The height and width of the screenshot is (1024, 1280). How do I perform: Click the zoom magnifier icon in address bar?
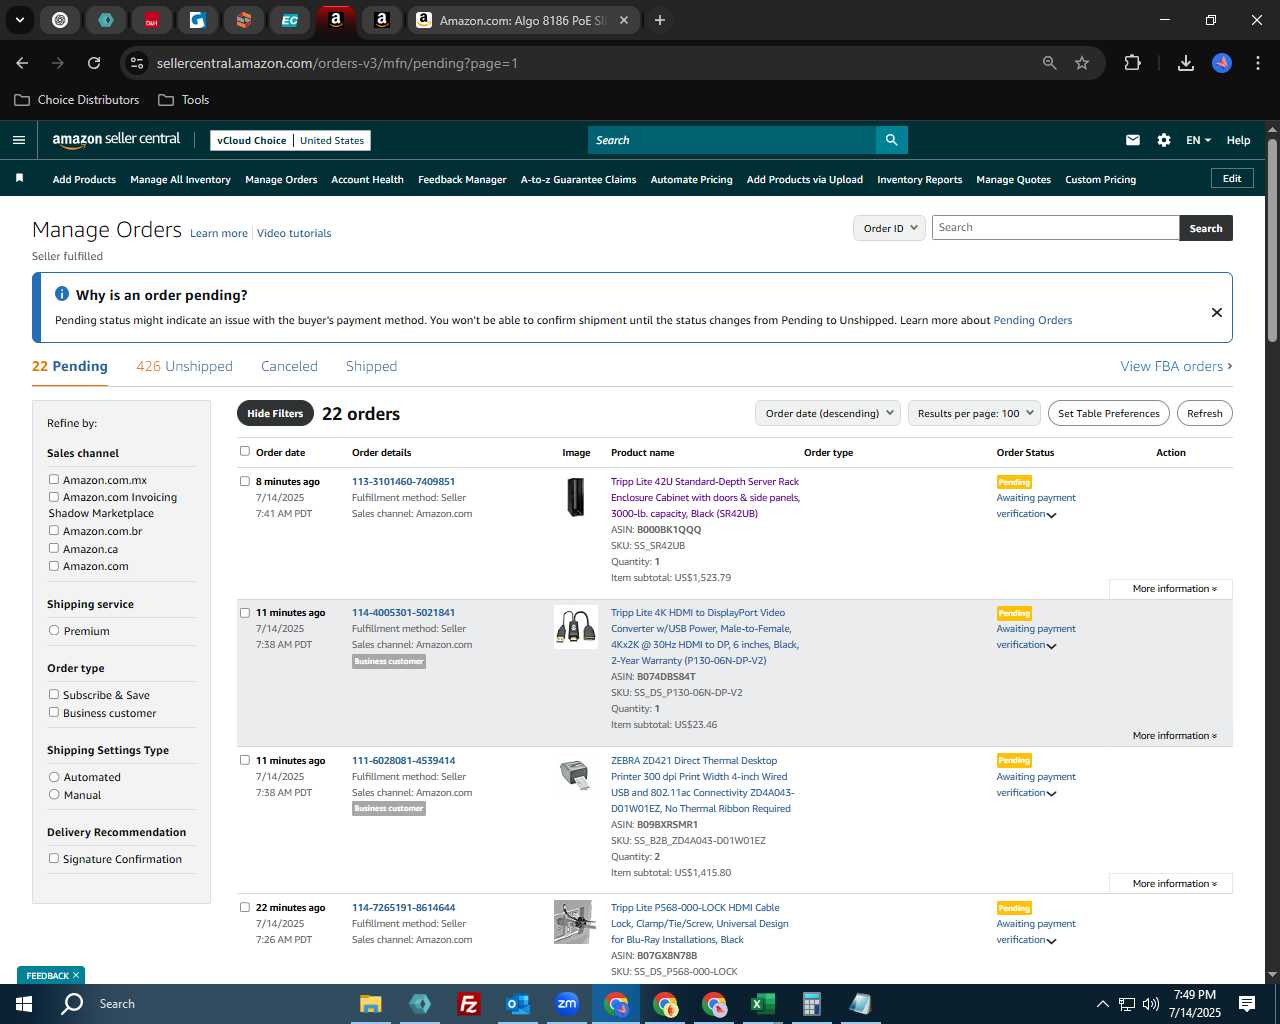click(1049, 63)
